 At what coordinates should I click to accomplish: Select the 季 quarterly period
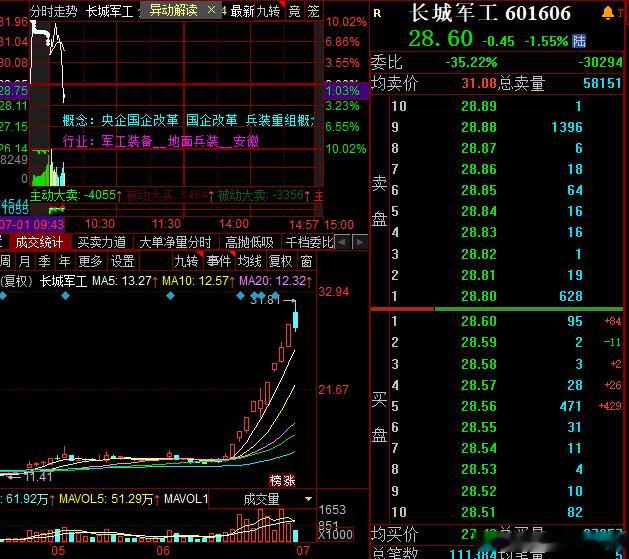pos(44,261)
